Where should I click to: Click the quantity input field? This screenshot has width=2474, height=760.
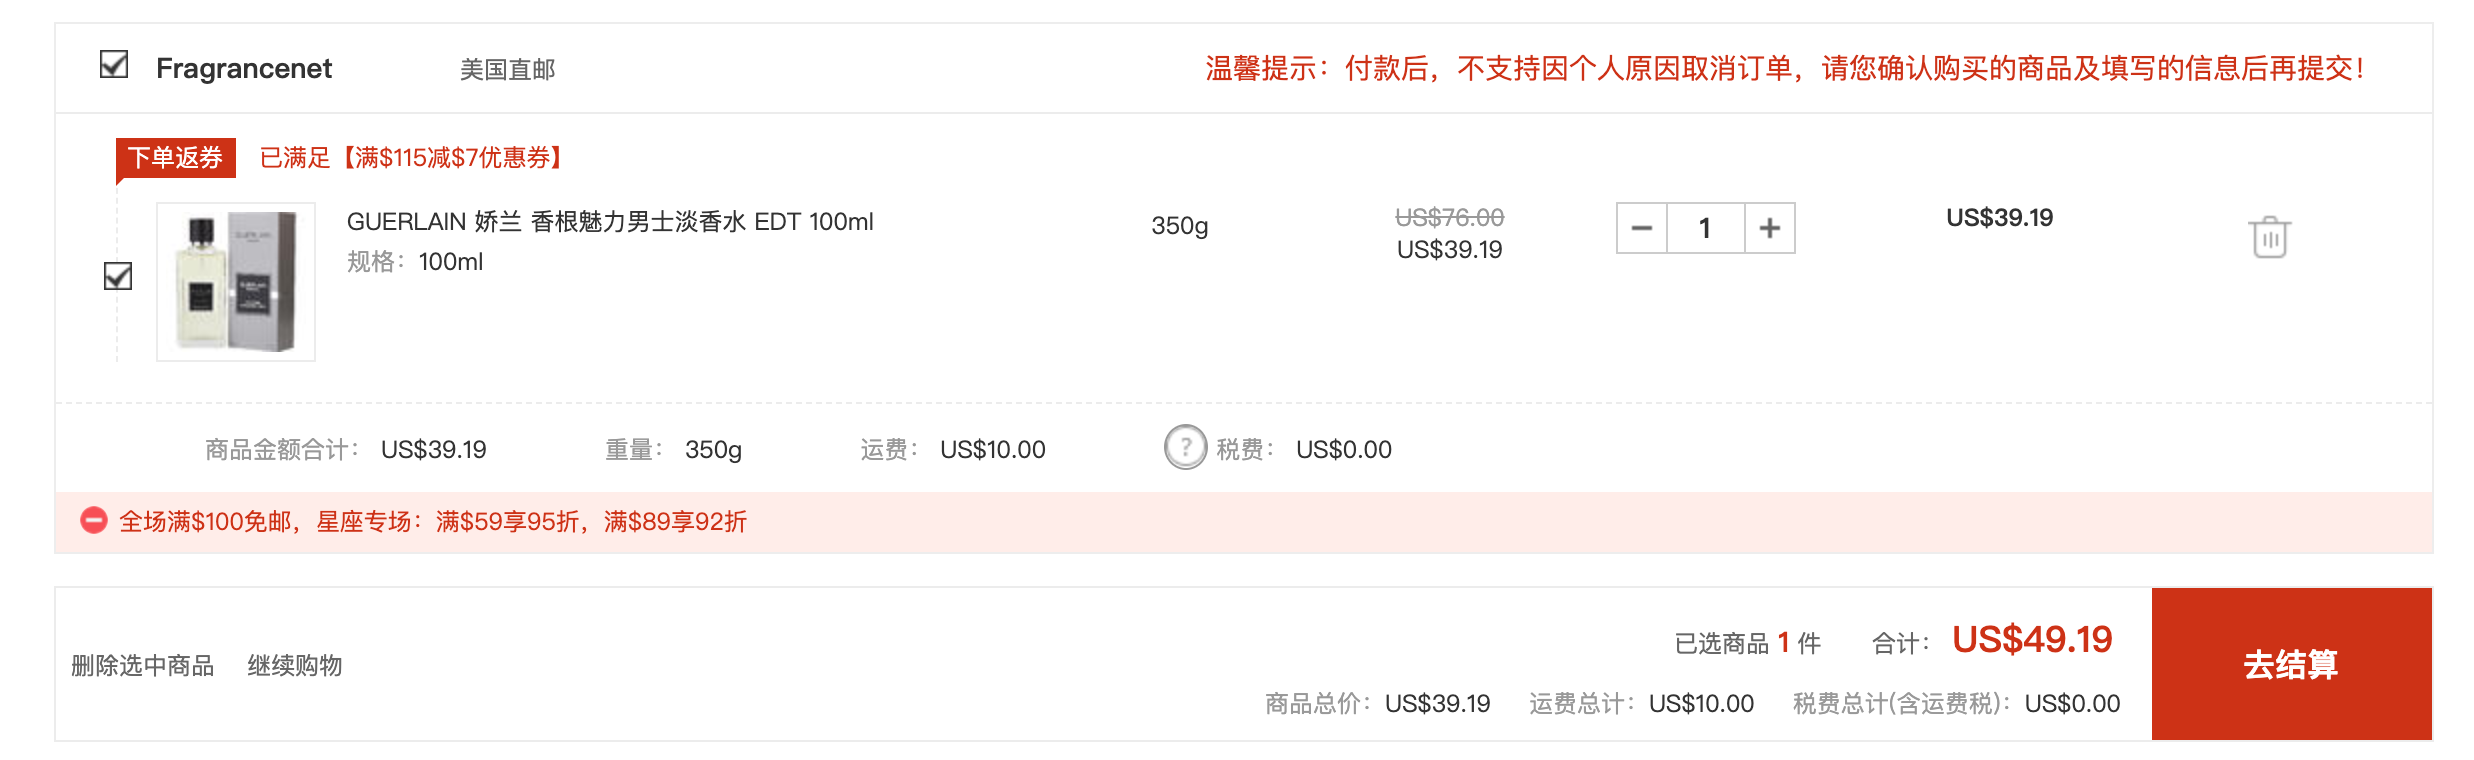[1706, 228]
